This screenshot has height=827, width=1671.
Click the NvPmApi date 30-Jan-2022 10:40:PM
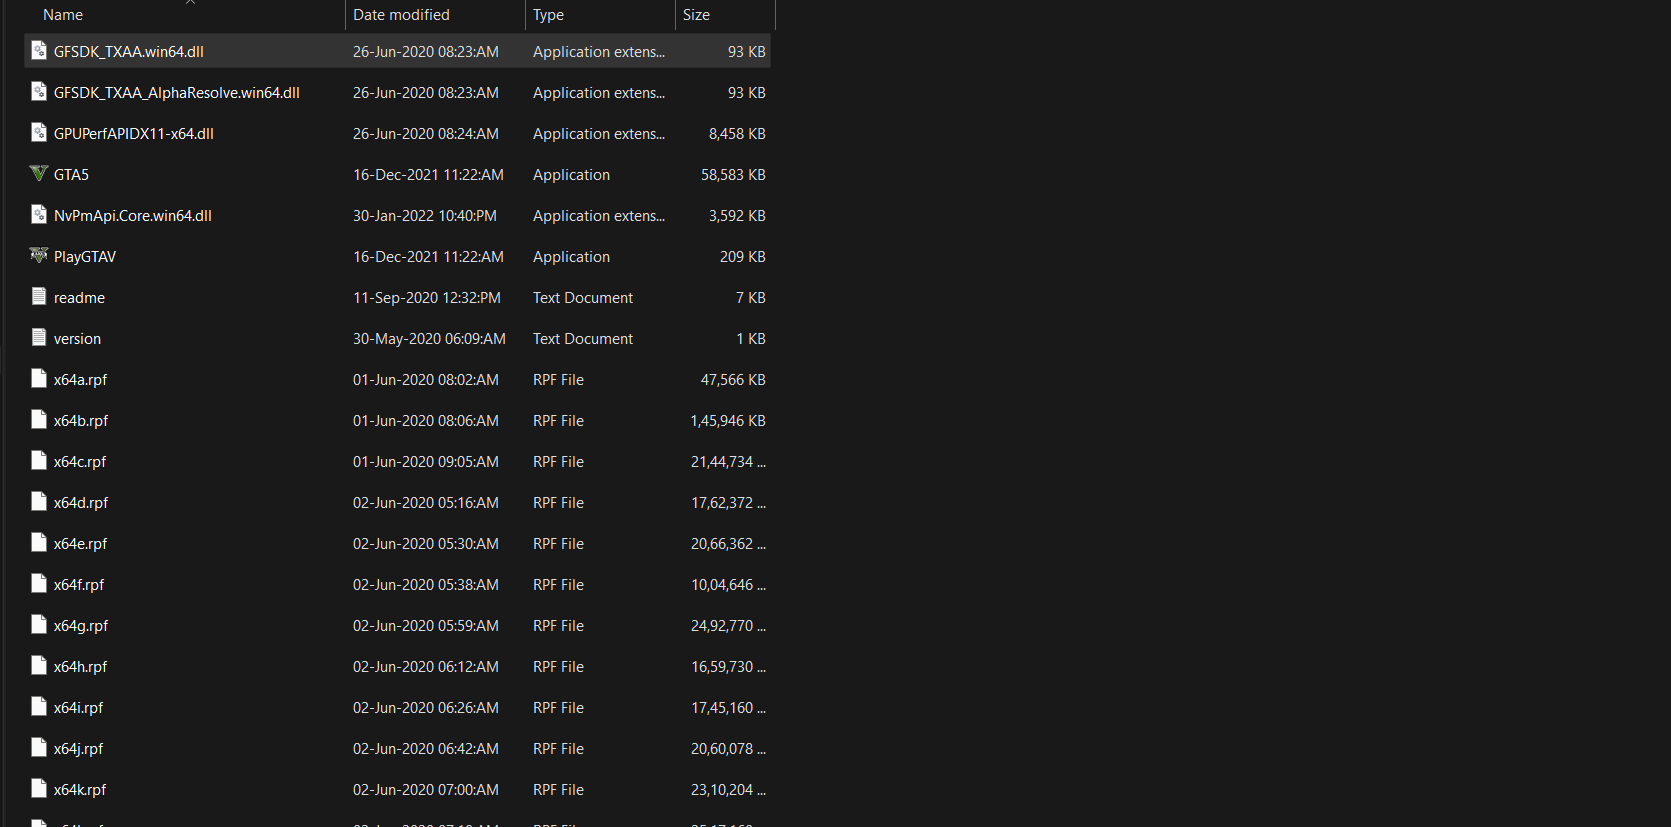[425, 216]
